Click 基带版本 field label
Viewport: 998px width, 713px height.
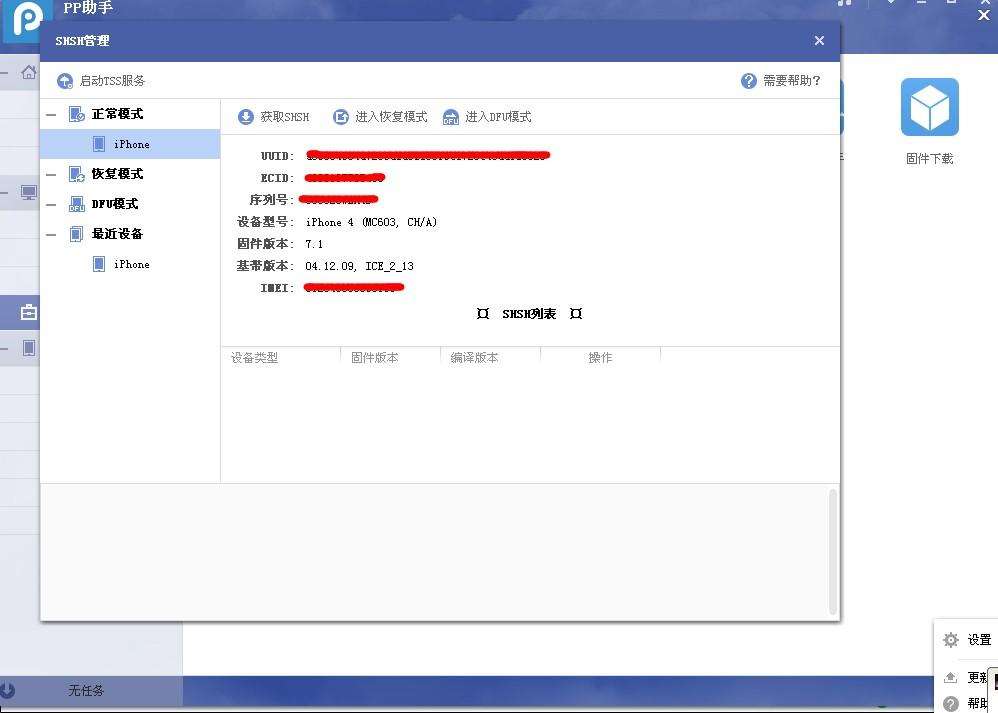[x=265, y=266]
